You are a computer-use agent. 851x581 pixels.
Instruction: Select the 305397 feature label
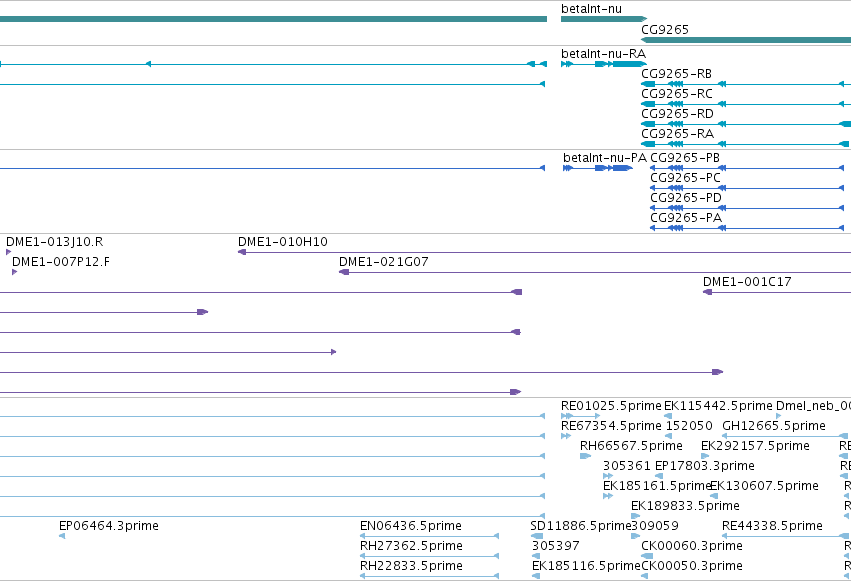(x=556, y=546)
